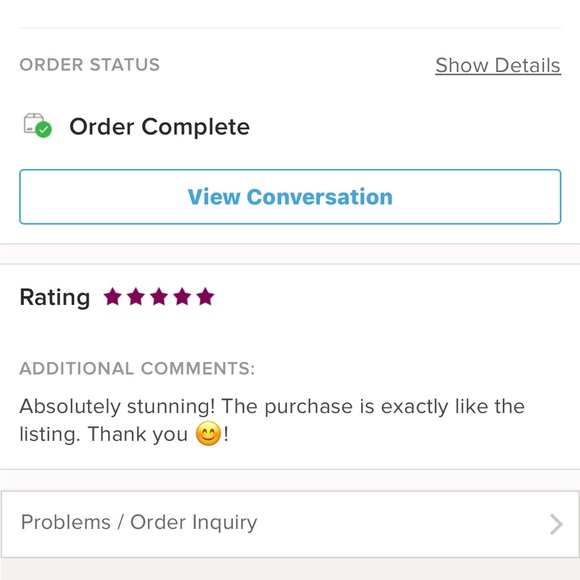580x580 pixels.
Task: Click the package with green checkmark icon
Action: [38, 125]
